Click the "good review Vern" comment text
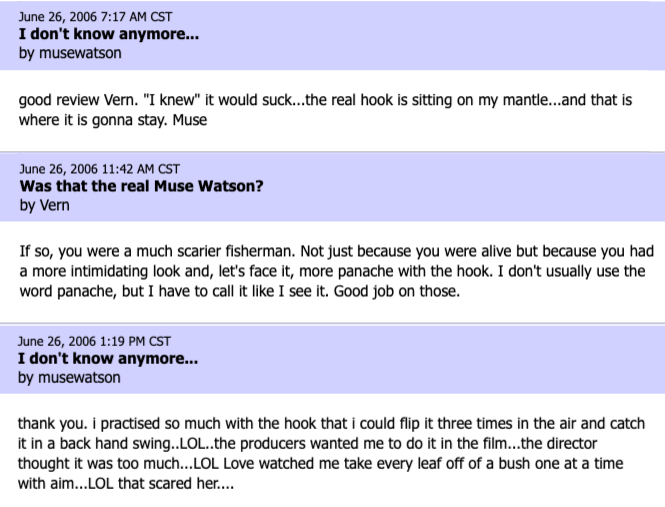 (x=325, y=110)
